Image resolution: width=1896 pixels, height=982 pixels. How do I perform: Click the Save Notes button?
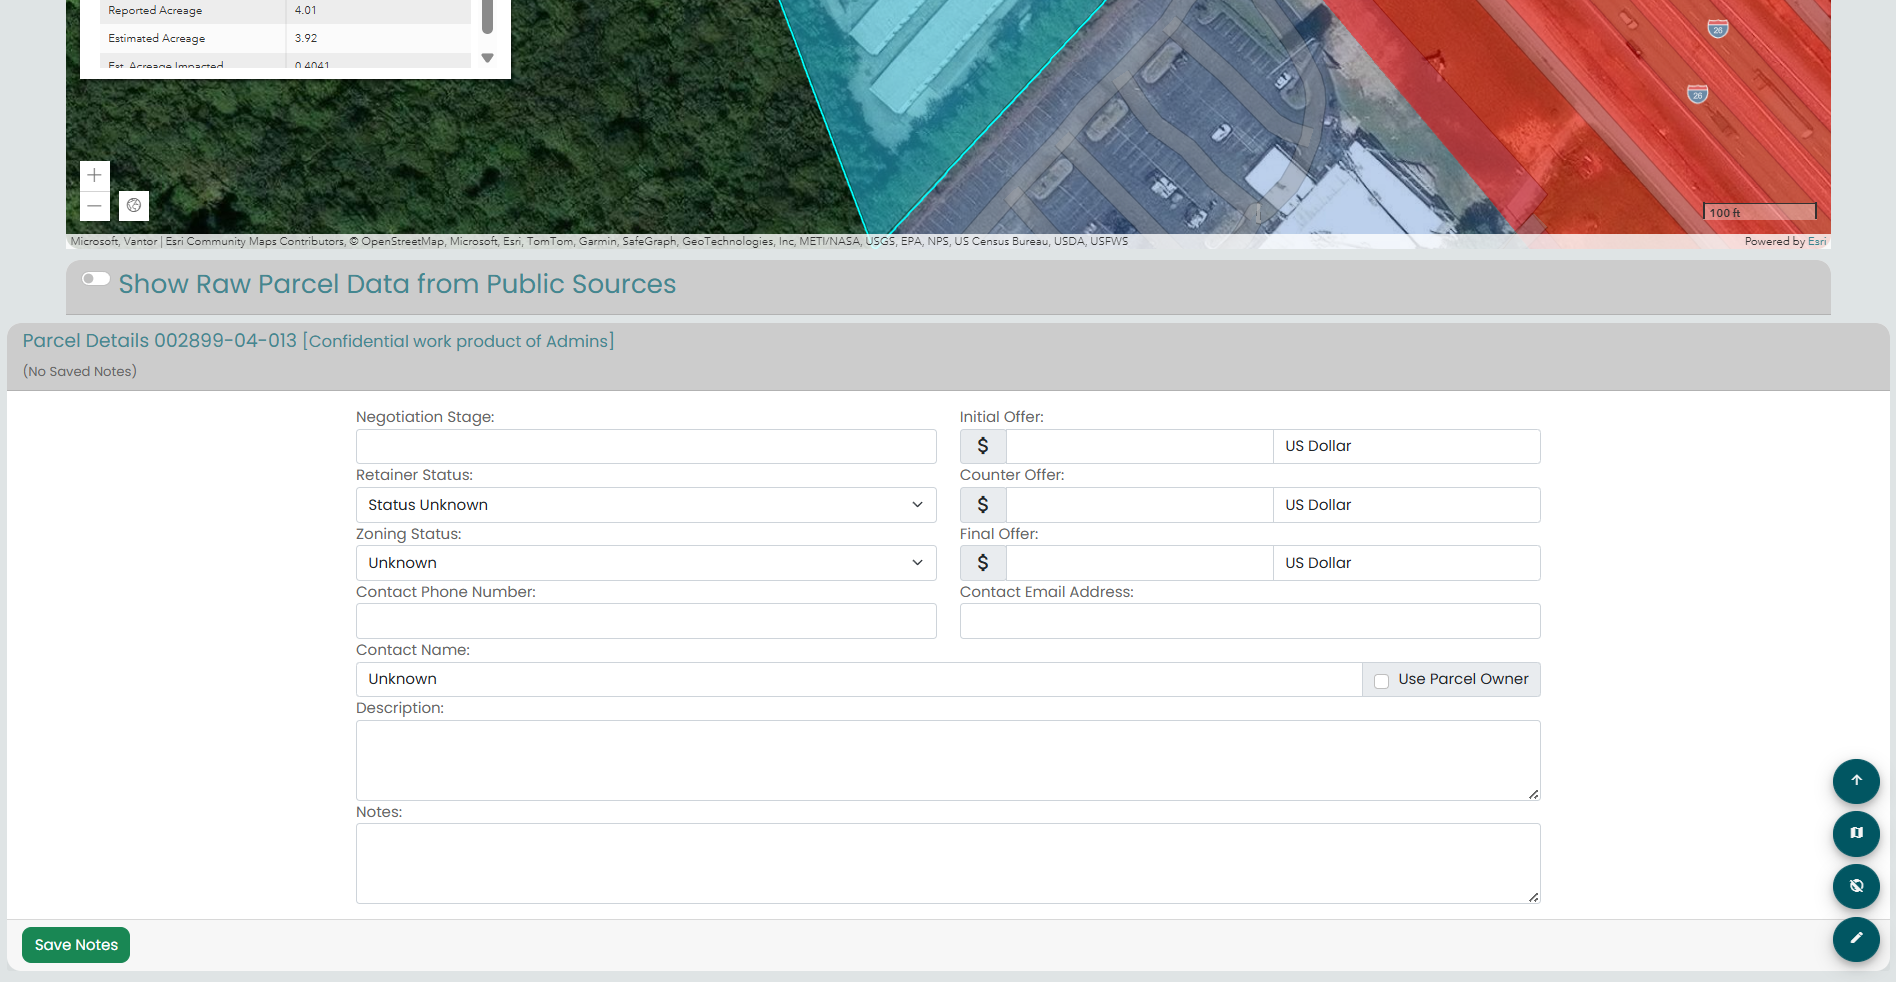pyautogui.click(x=76, y=945)
